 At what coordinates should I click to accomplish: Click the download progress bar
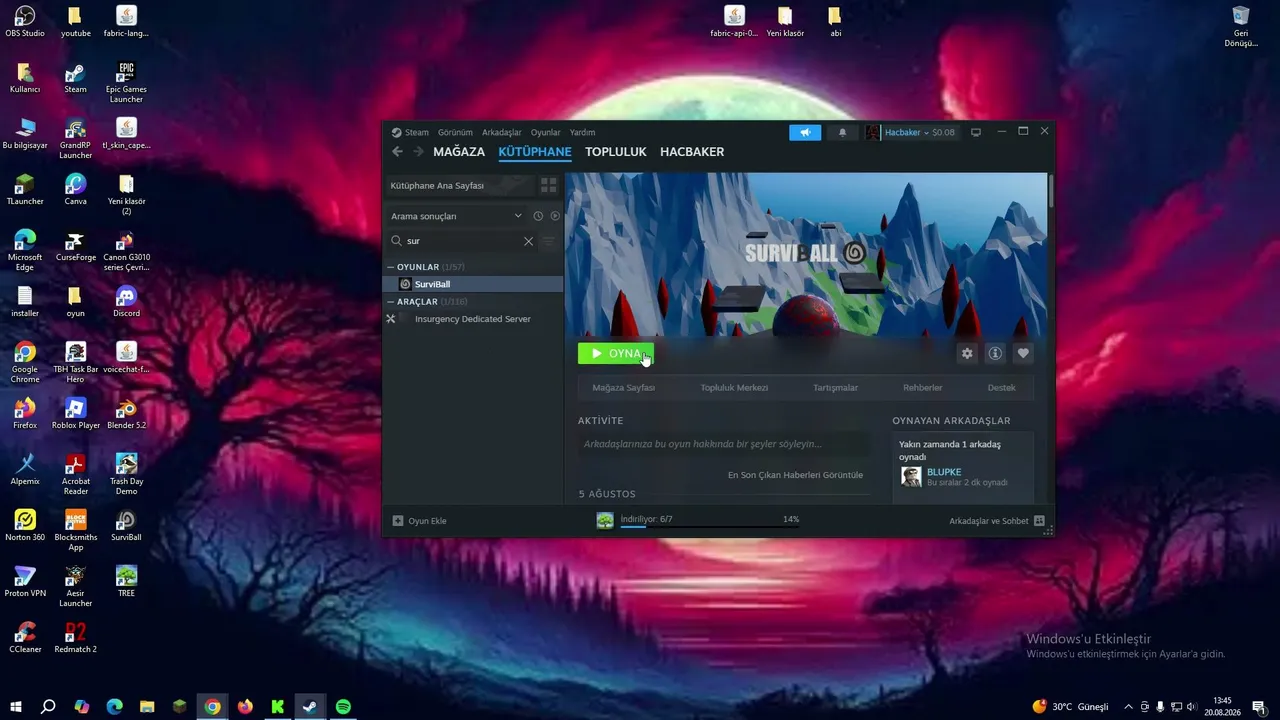[x=710, y=526]
